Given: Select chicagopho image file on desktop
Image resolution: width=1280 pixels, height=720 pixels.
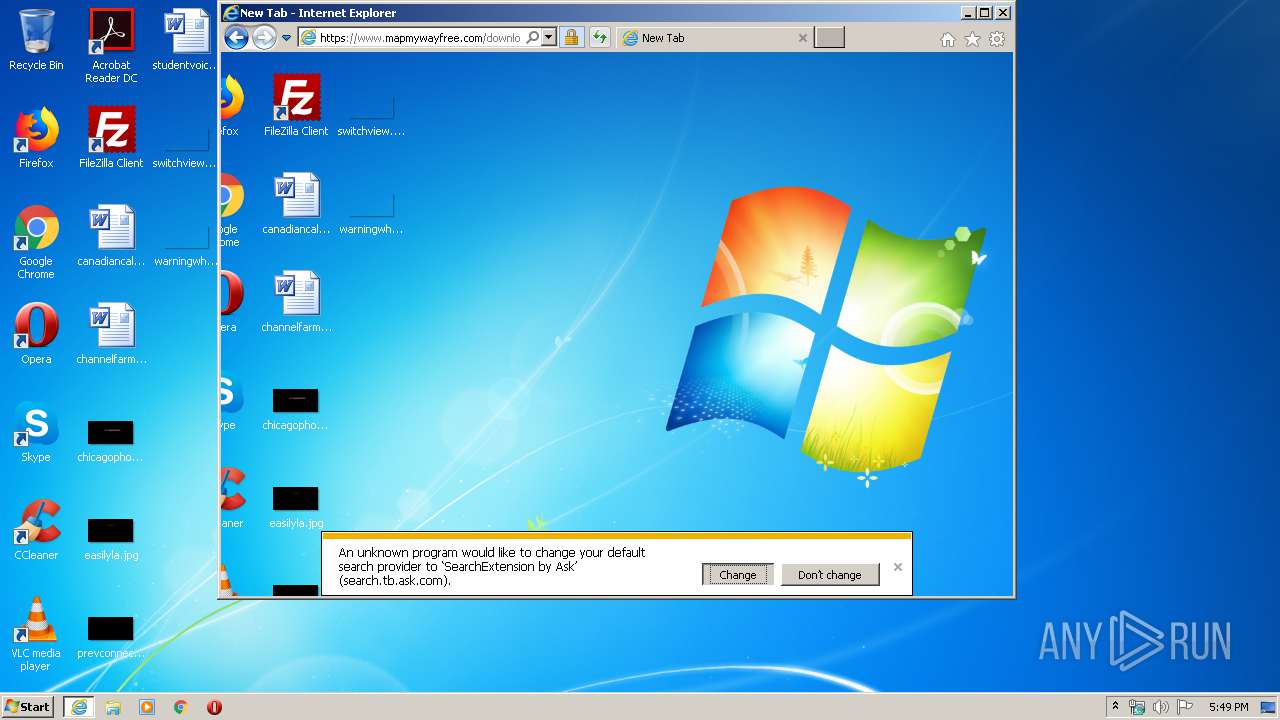Looking at the screenshot, I should pos(111,440).
